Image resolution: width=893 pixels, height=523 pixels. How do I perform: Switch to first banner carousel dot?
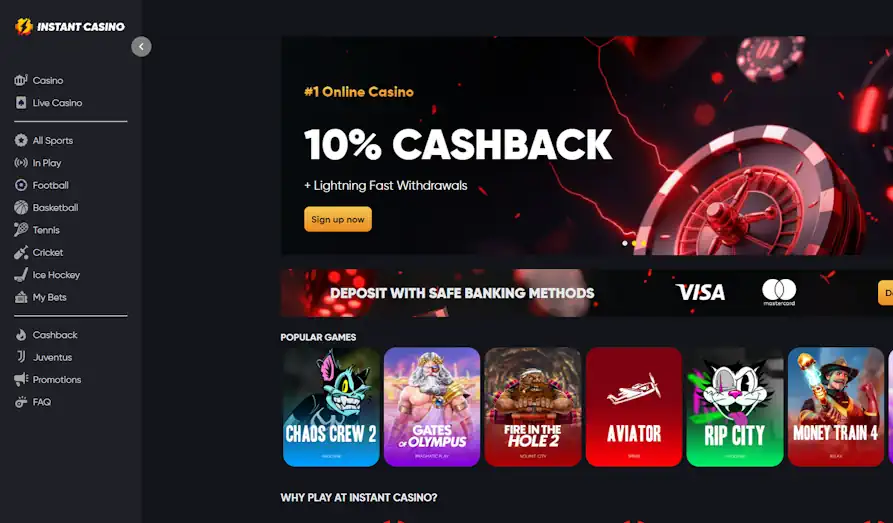tap(625, 243)
